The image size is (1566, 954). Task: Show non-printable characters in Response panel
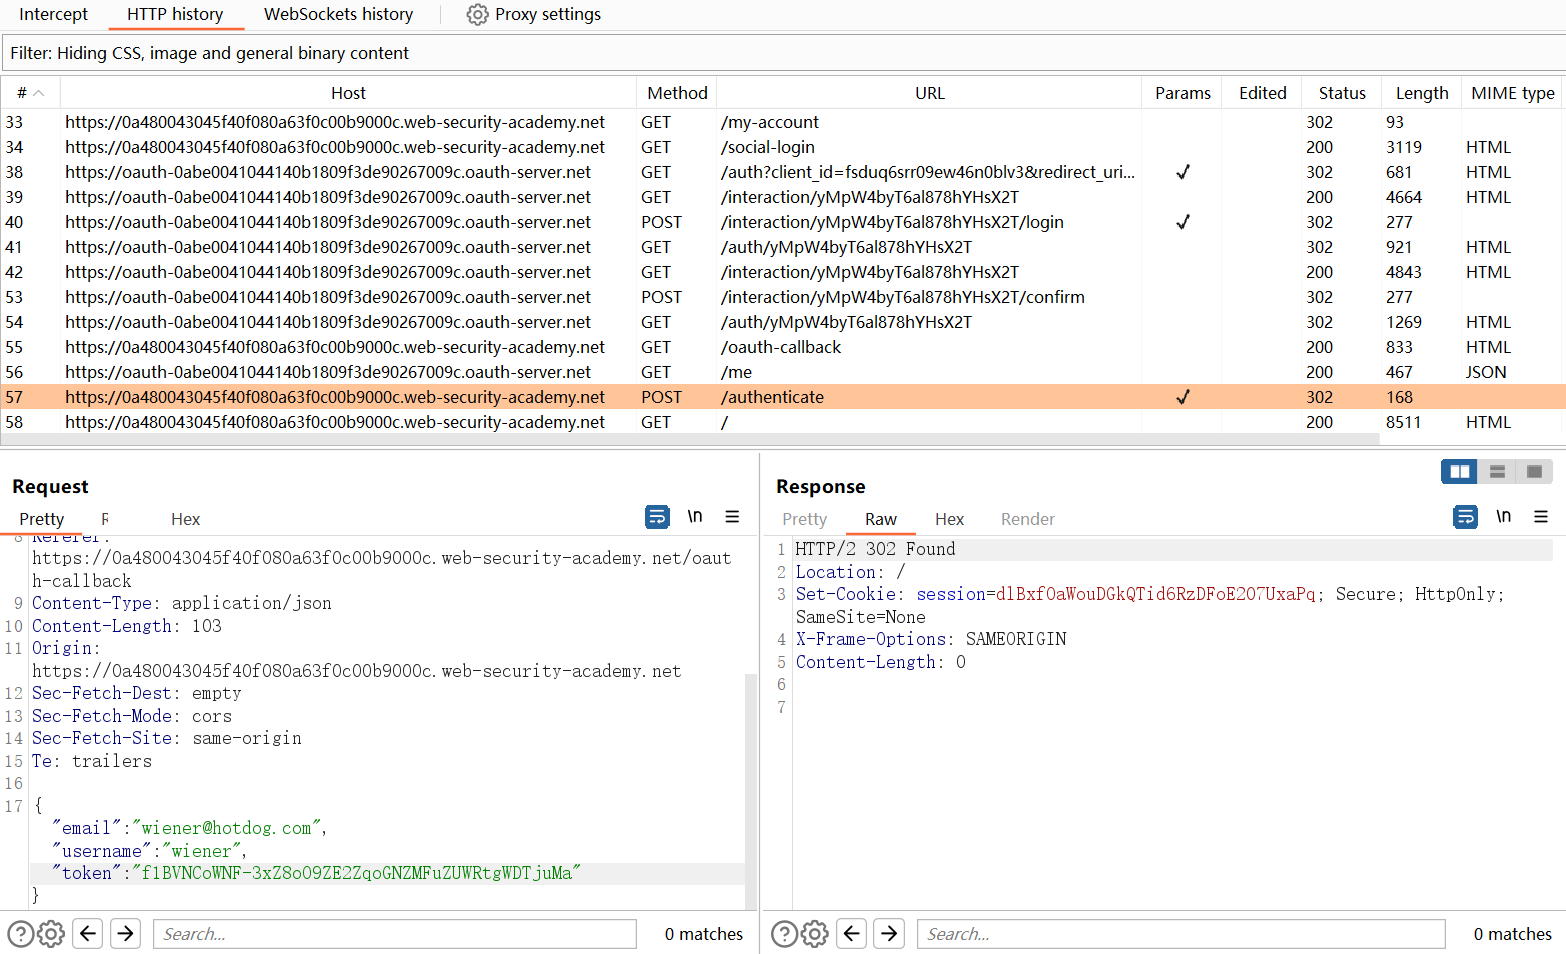tap(1503, 517)
